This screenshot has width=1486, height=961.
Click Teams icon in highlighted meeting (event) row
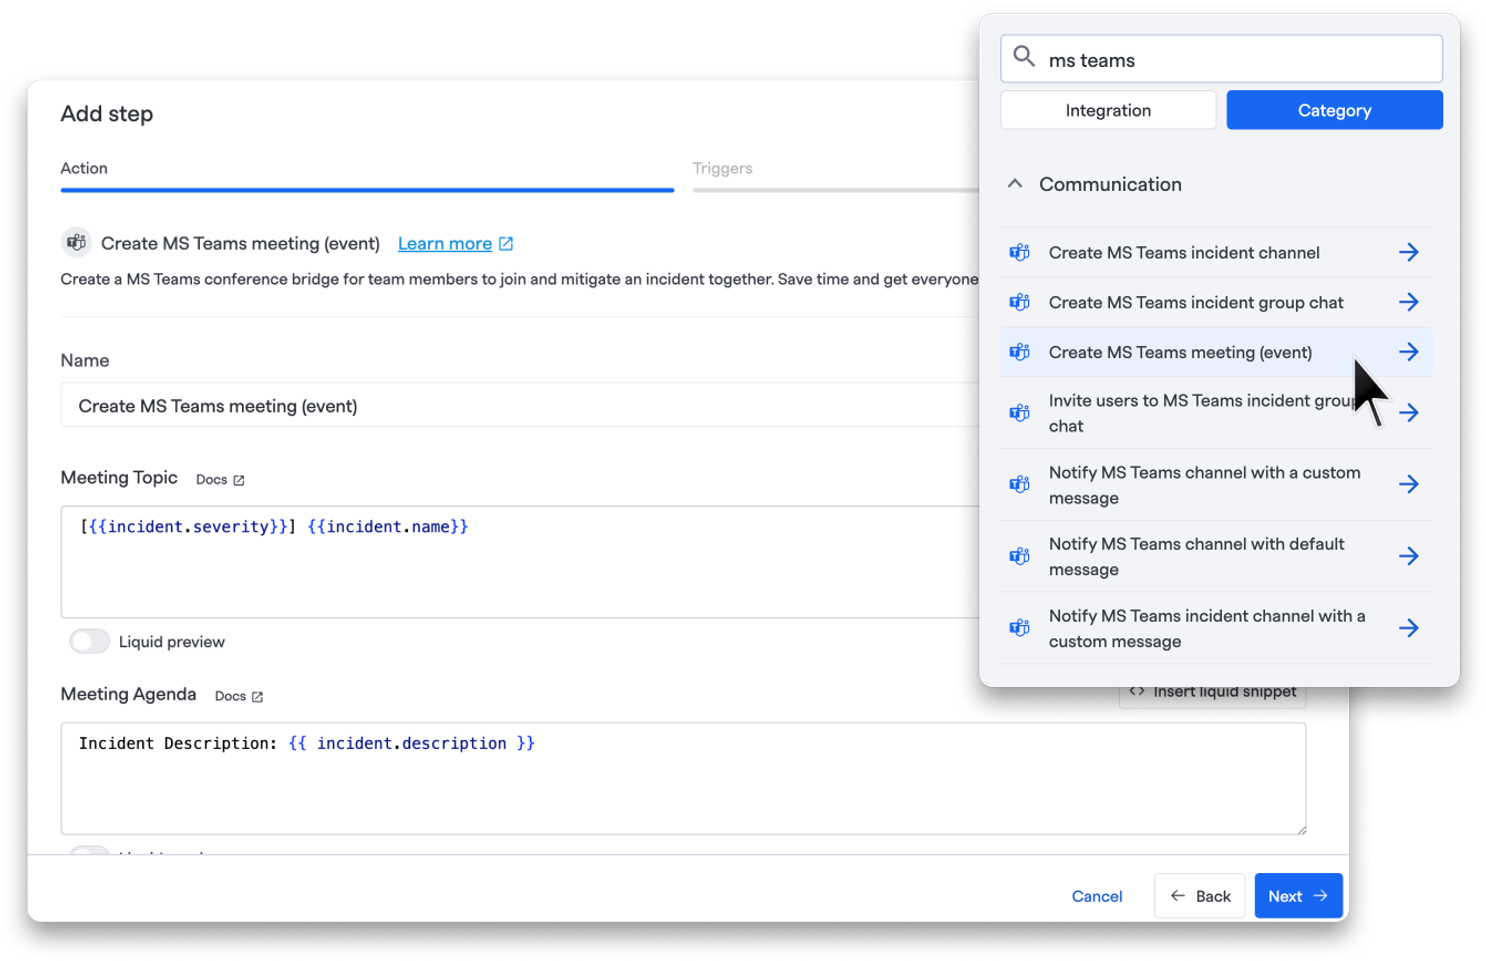click(x=1019, y=352)
